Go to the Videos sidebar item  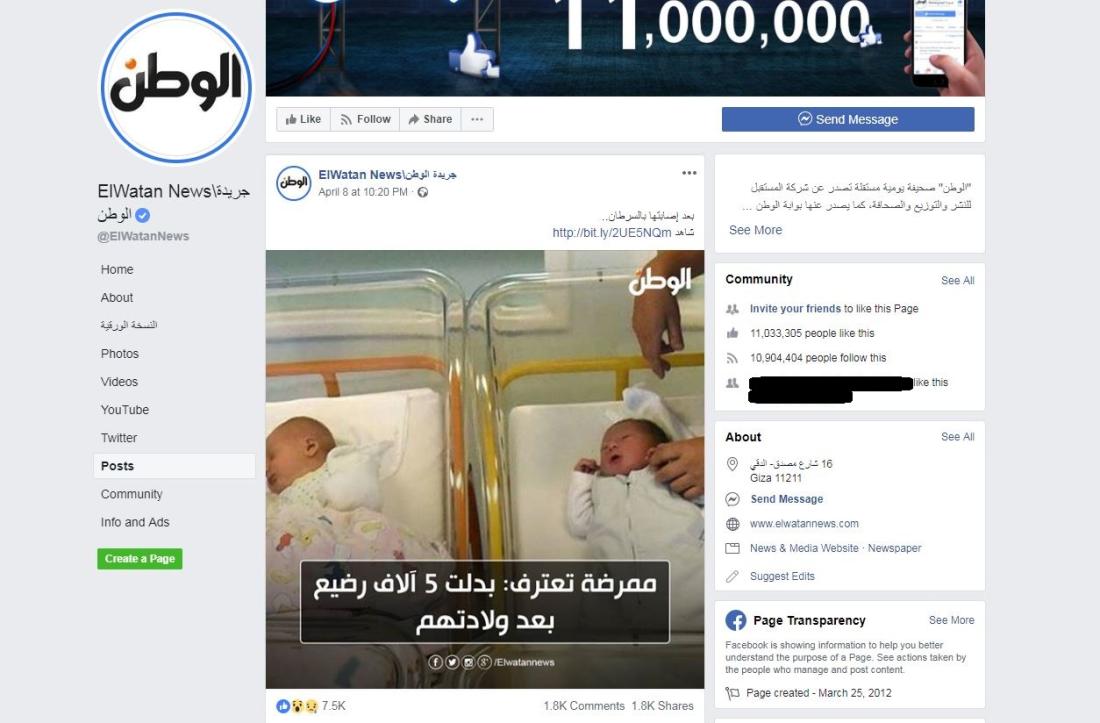pos(119,381)
